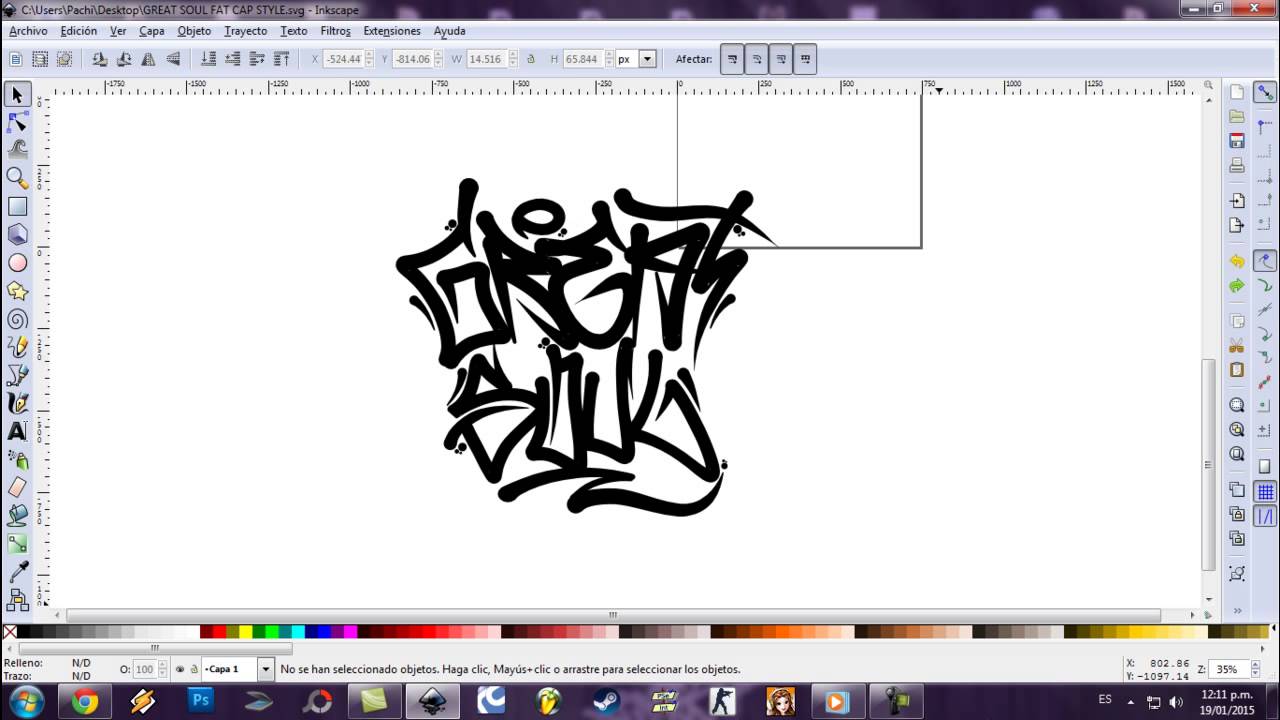Open the px units dropdown
This screenshot has height=720, width=1280.
[647, 59]
